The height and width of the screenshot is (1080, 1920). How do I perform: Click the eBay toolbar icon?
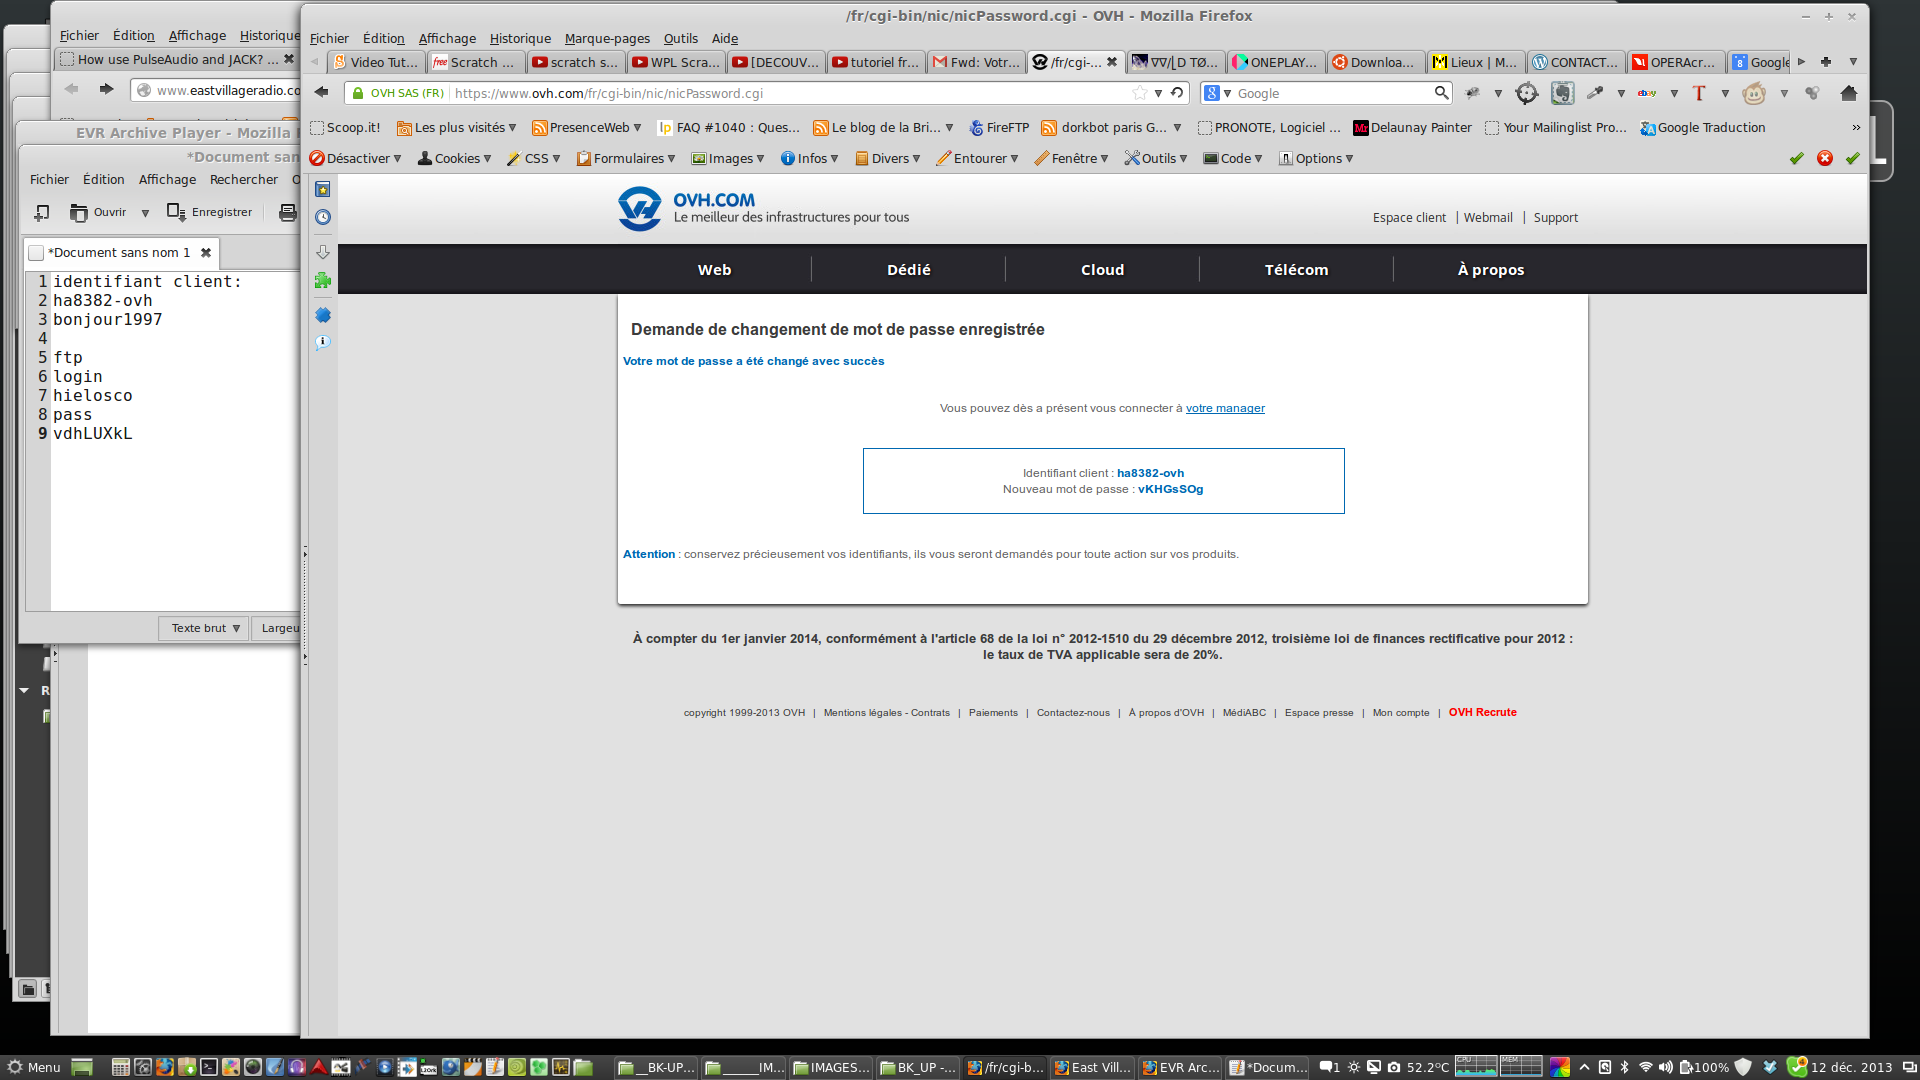[1646, 93]
